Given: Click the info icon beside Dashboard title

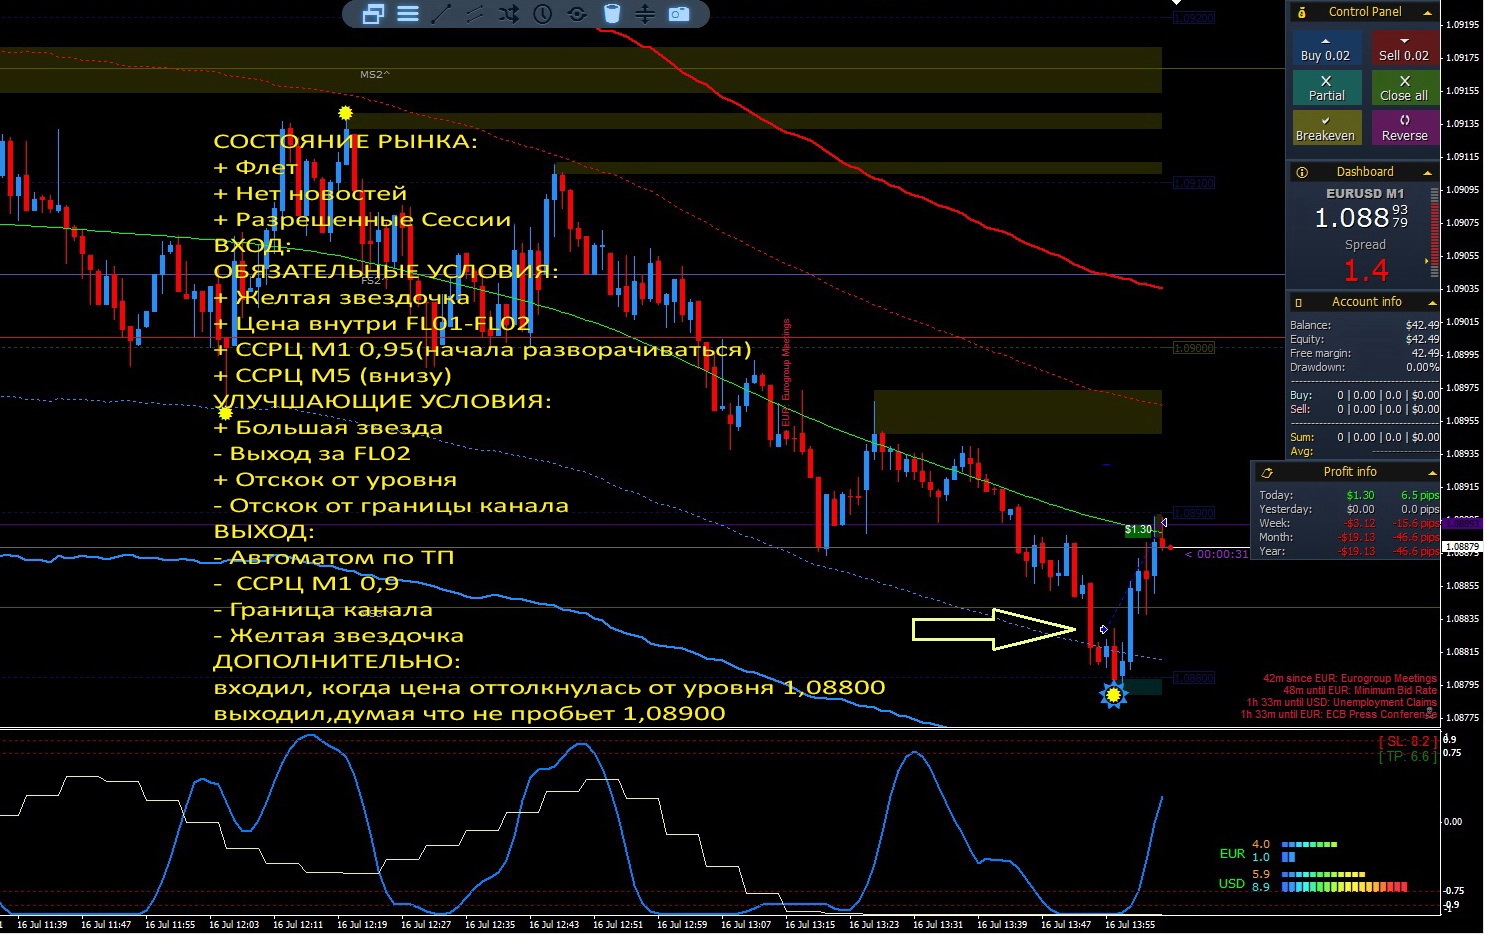Looking at the screenshot, I should [1302, 172].
